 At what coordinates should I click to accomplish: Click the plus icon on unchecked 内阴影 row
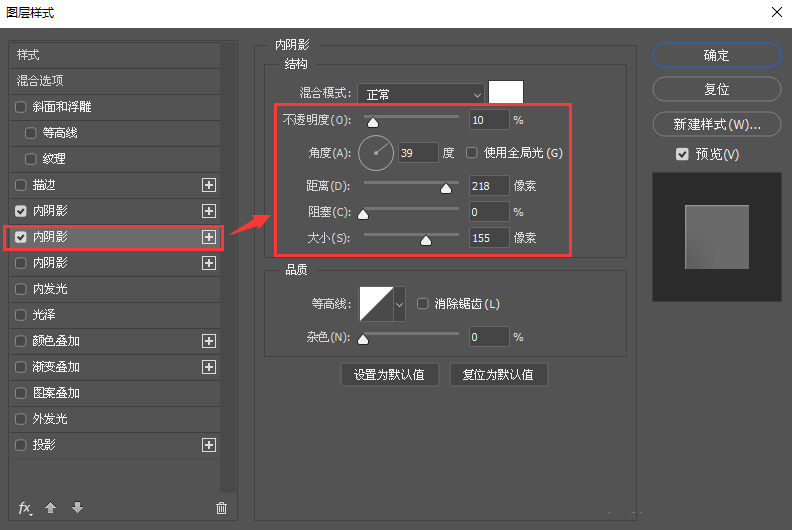click(x=209, y=263)
